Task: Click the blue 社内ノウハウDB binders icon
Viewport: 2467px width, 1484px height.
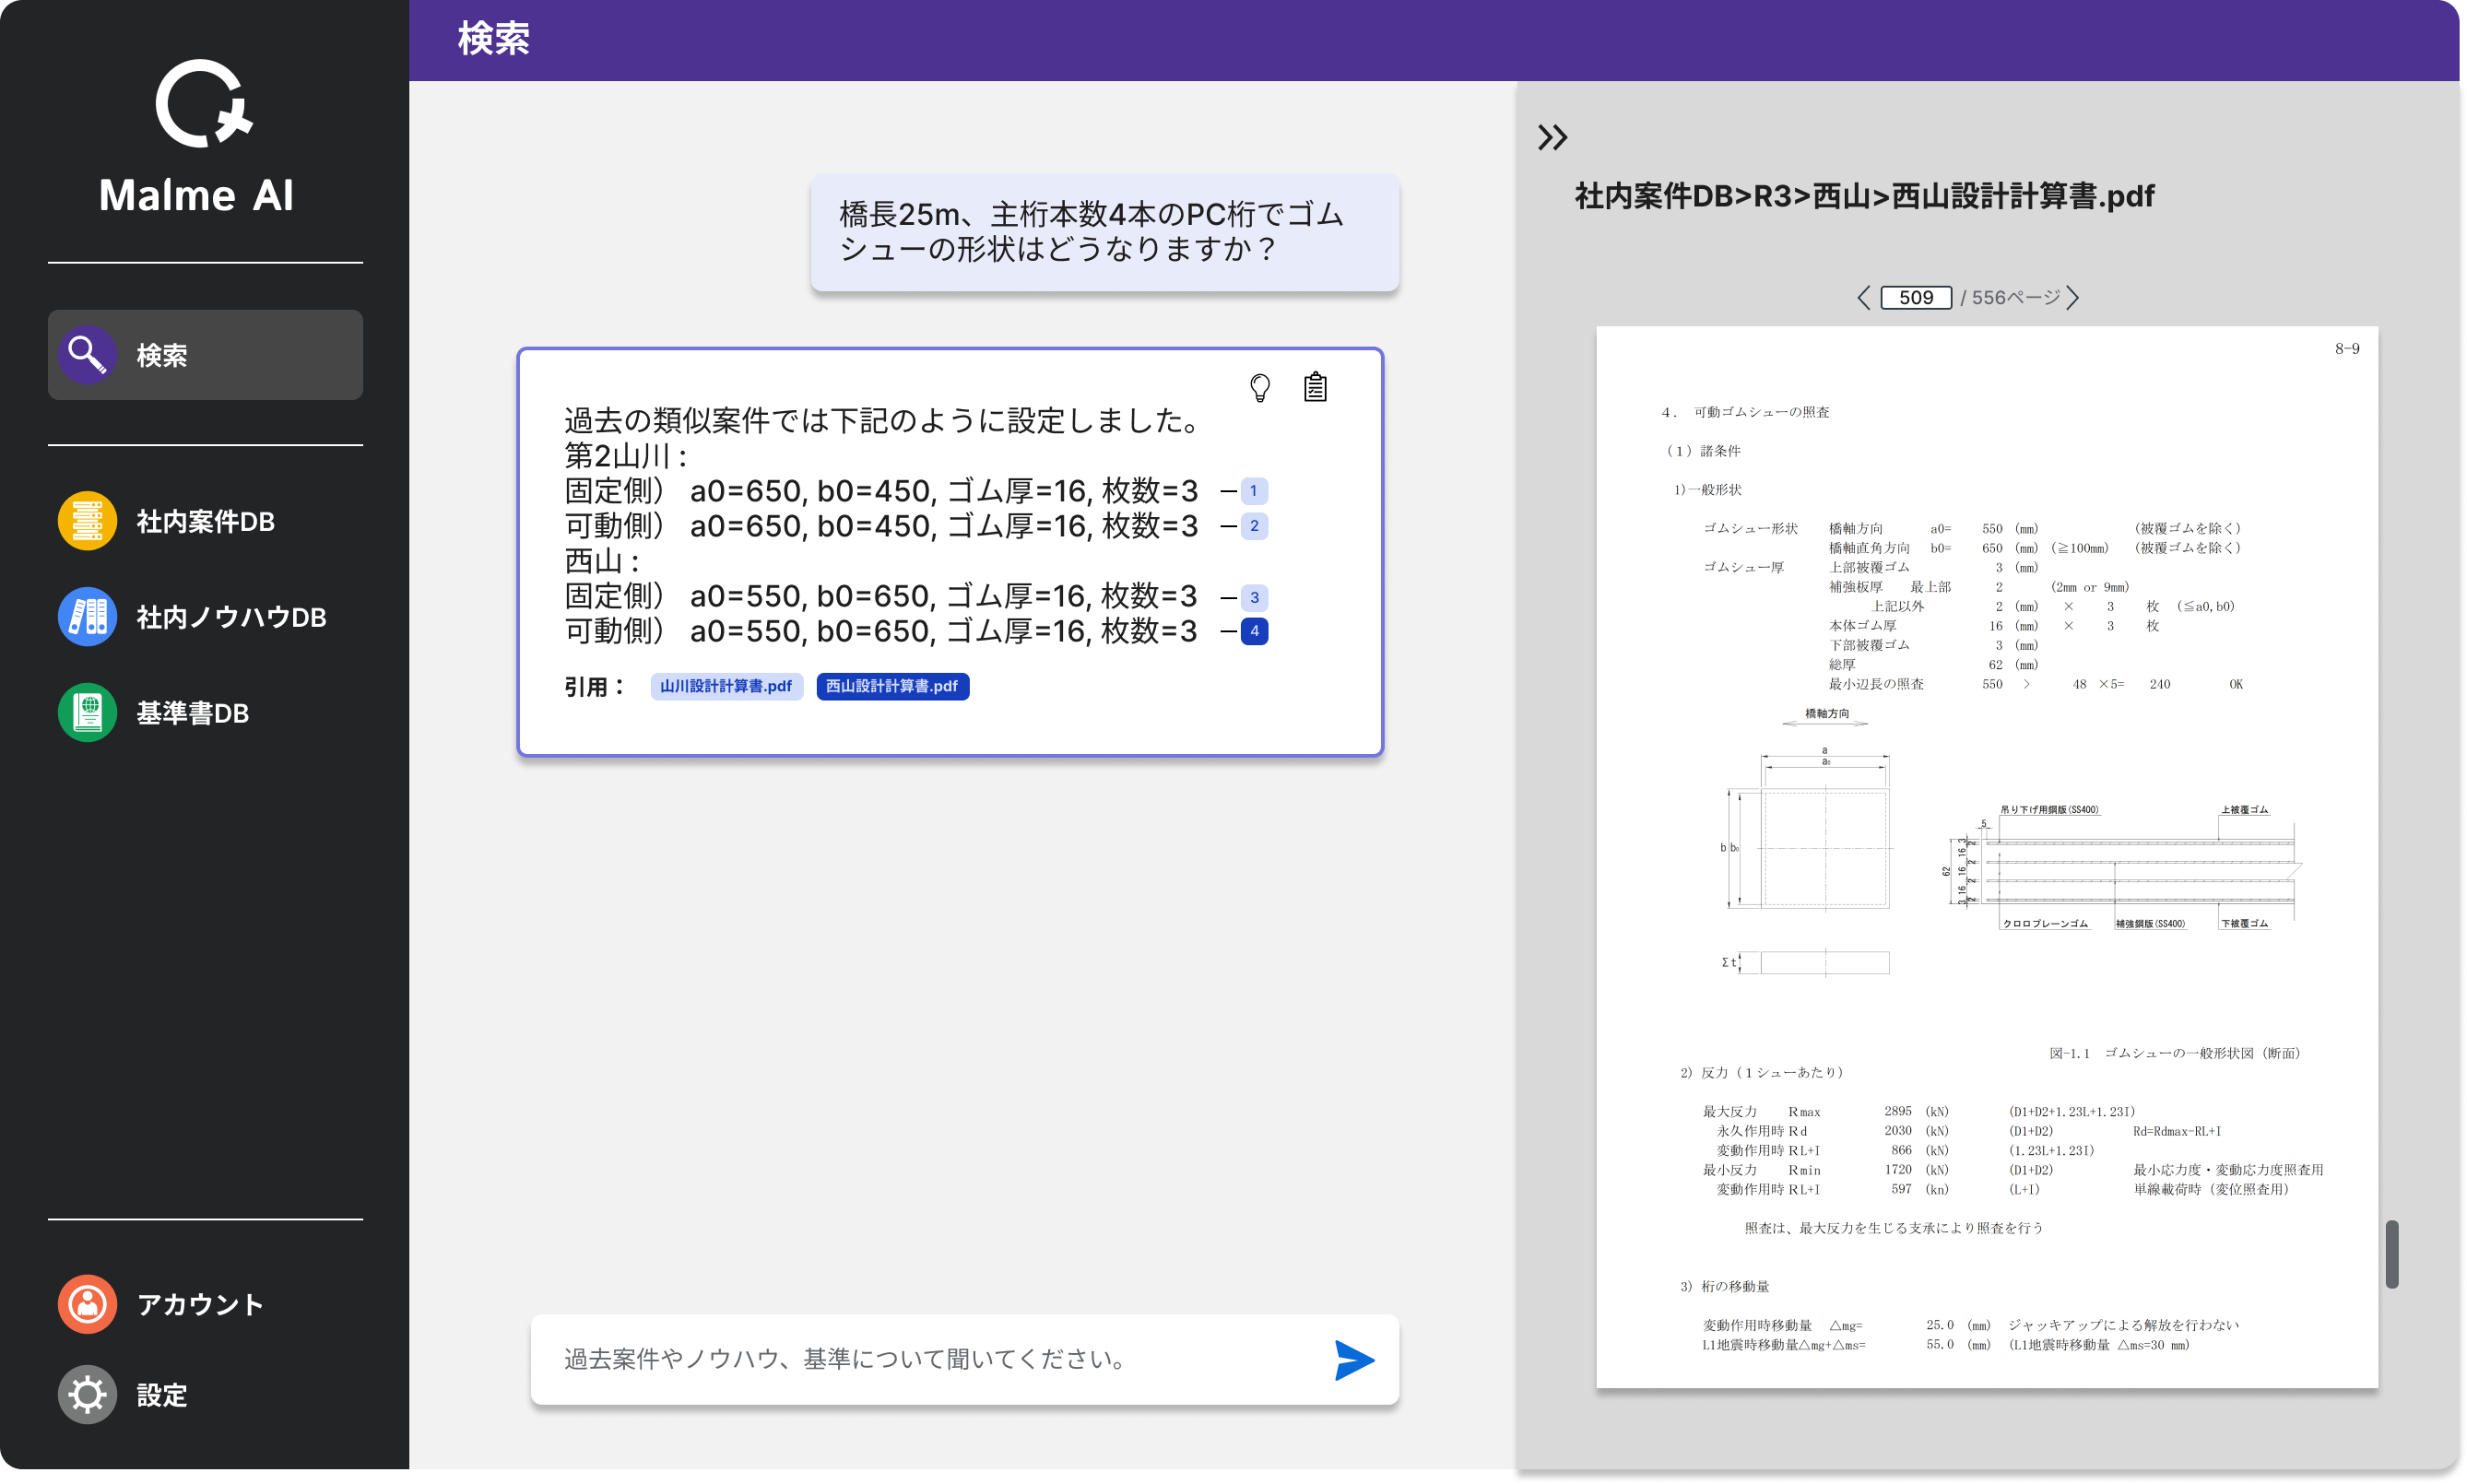Action: click(x=87, y=617)
